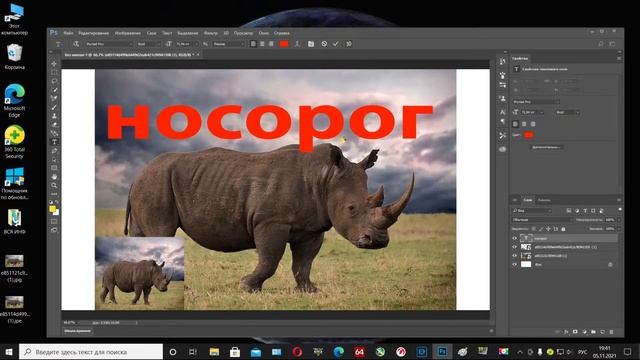
Task: Open the Справка menu
Action: [x=282, y=33]
